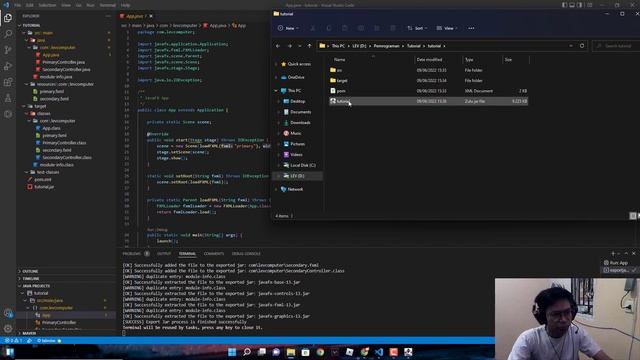Open Search from the Windows taskbar
Viewport: 640px width, 360px height.
[247, 352]
